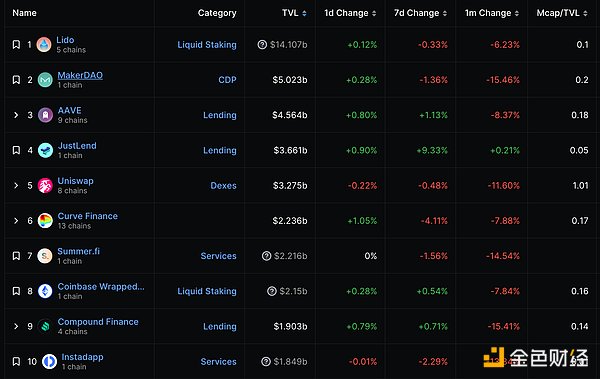Expand the Curve Finance row

tap(16, 221)
